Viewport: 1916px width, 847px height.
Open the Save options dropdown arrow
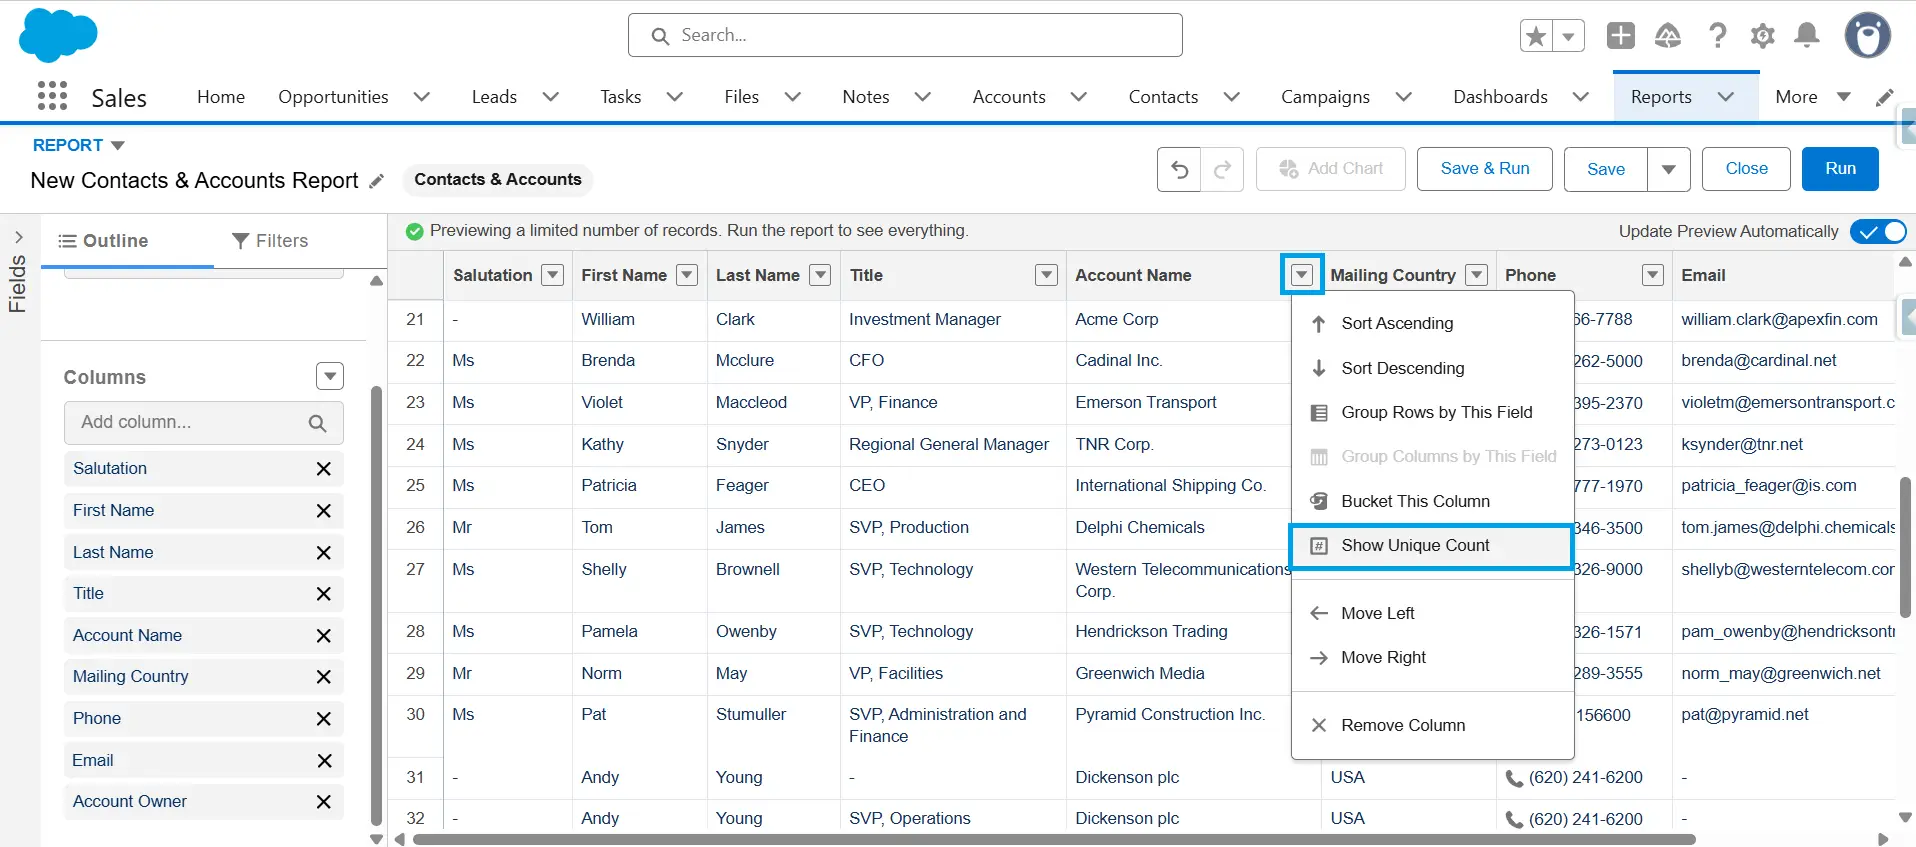(1668, 169)
